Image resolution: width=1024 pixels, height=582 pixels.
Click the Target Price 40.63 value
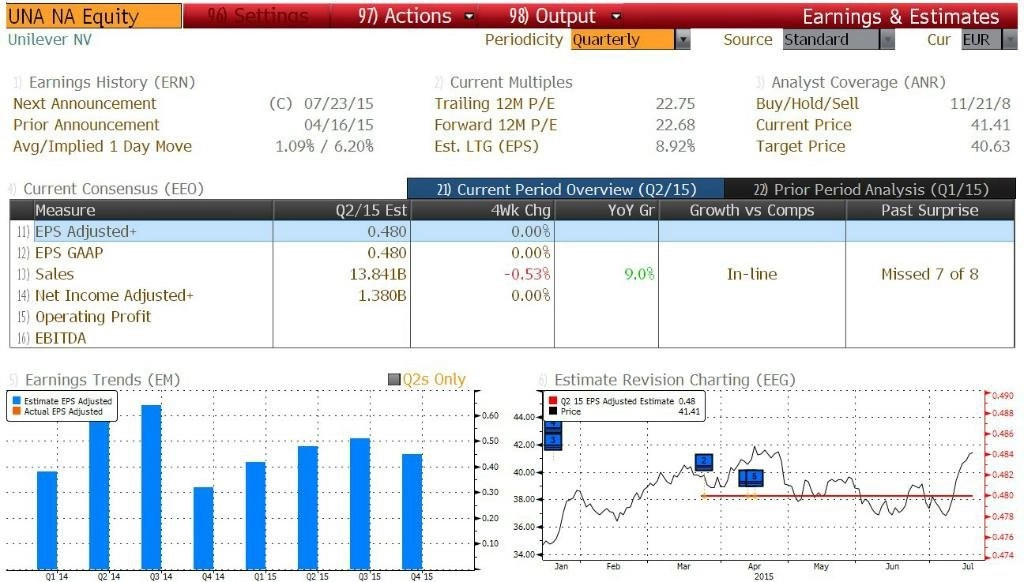(991, 146)
